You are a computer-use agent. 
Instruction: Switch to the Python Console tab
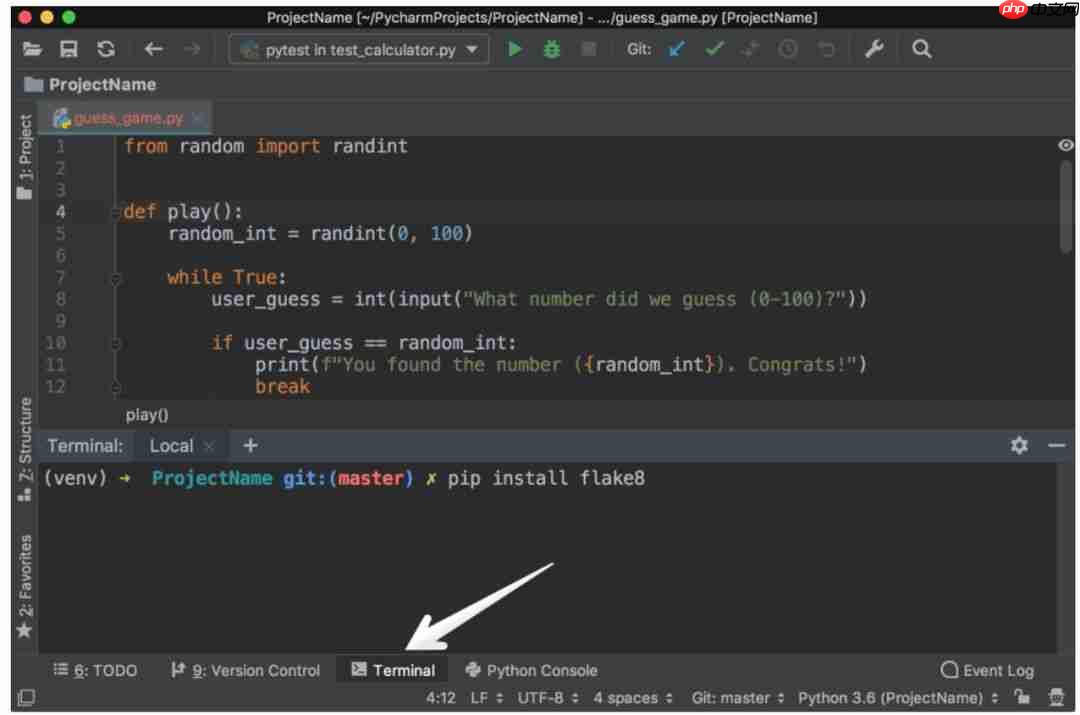[x=532, y=670]
